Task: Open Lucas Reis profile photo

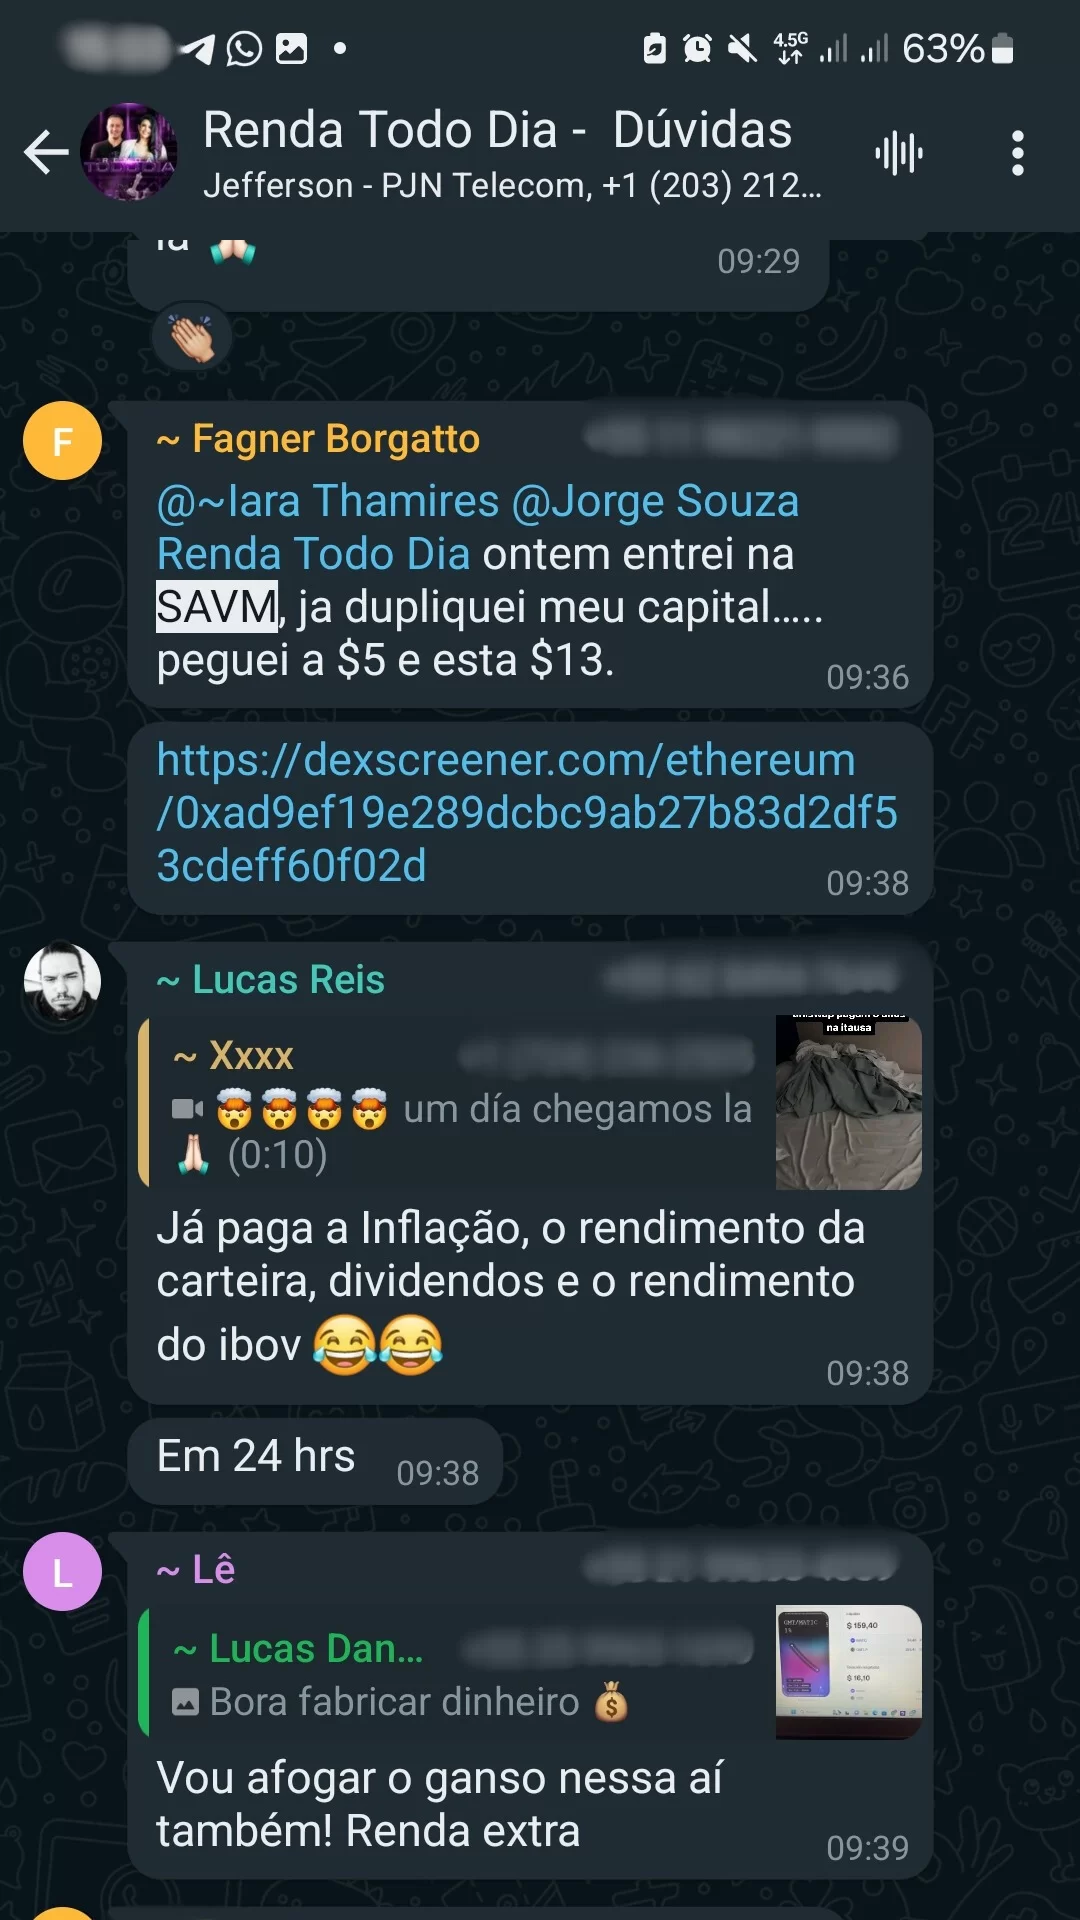Action: click(x=62, y=981)
